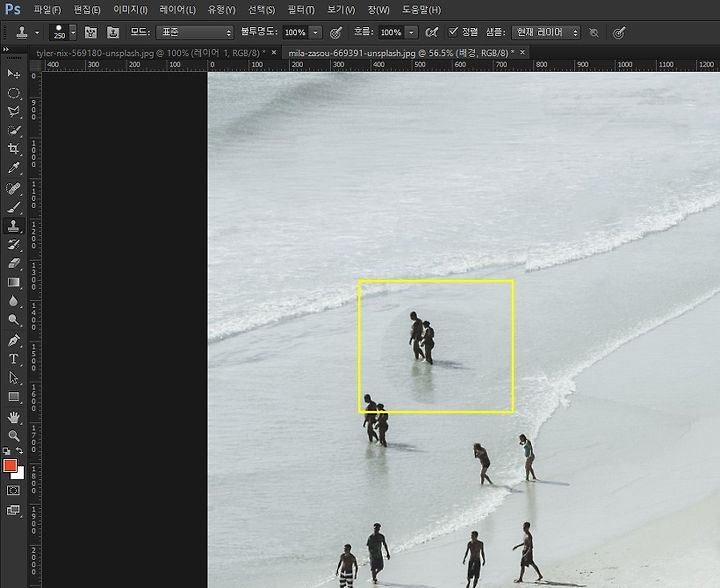Toggle pressure for opacity
Viewport: 720px width, 588px height.
[x=336, y=32]
